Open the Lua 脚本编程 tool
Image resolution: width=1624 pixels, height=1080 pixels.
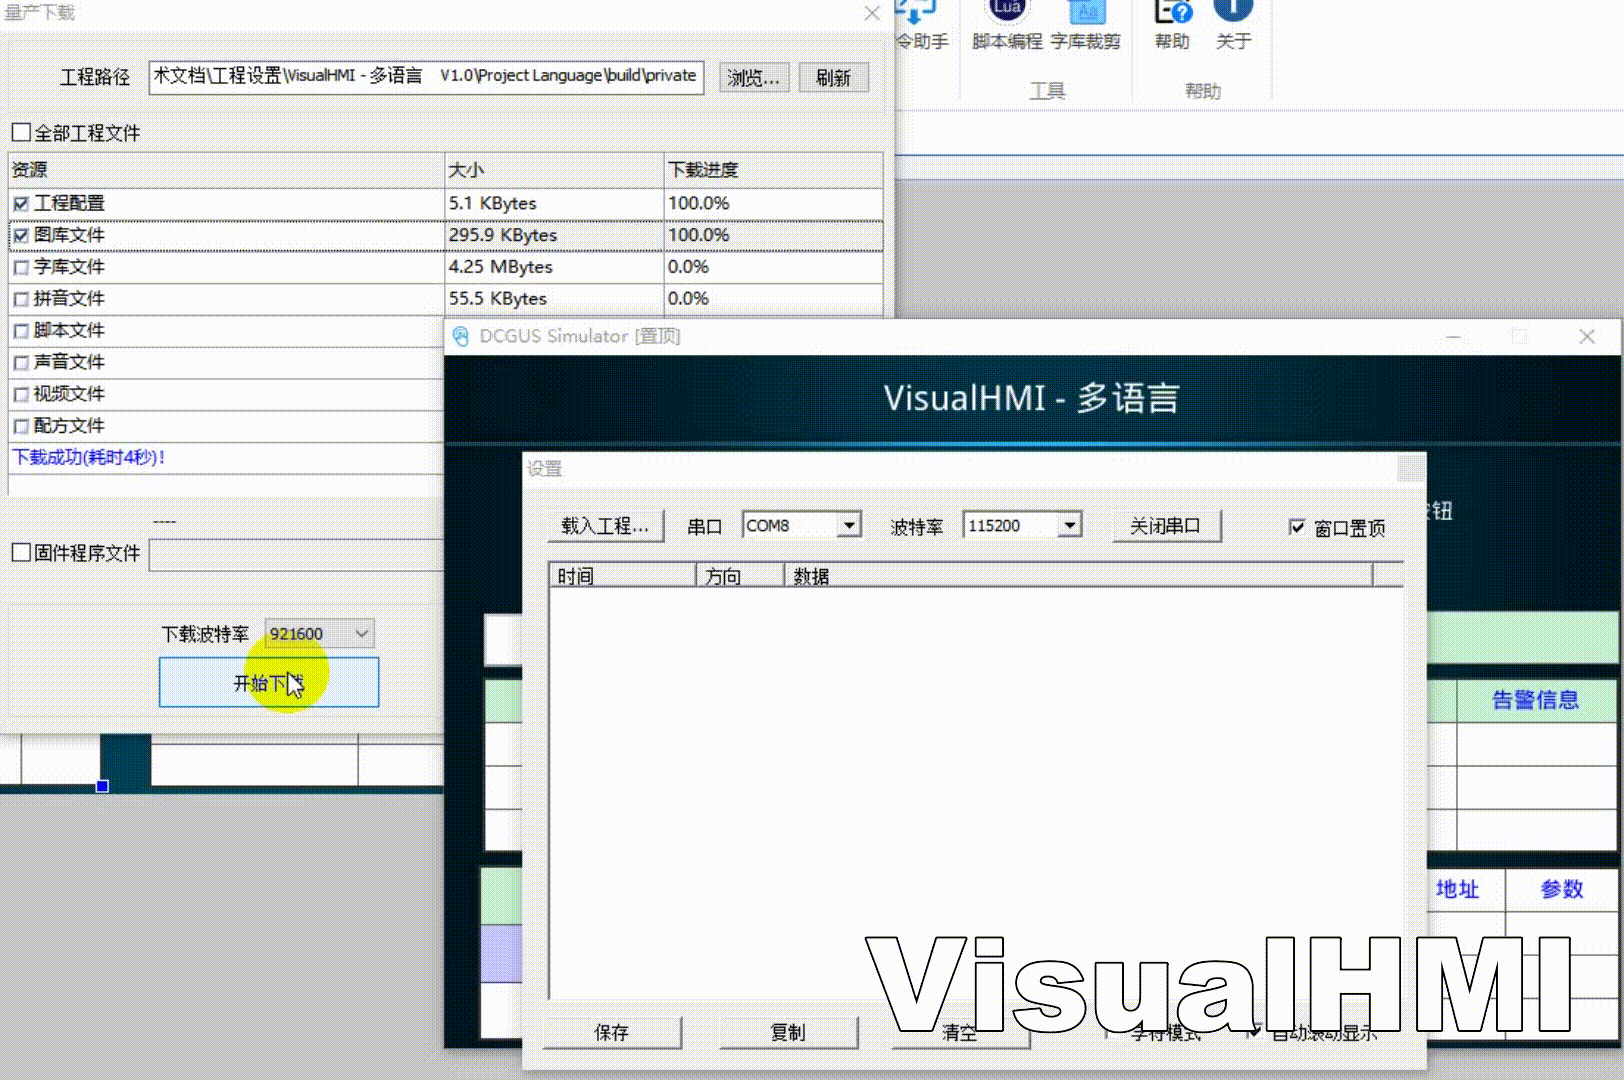1007,24
